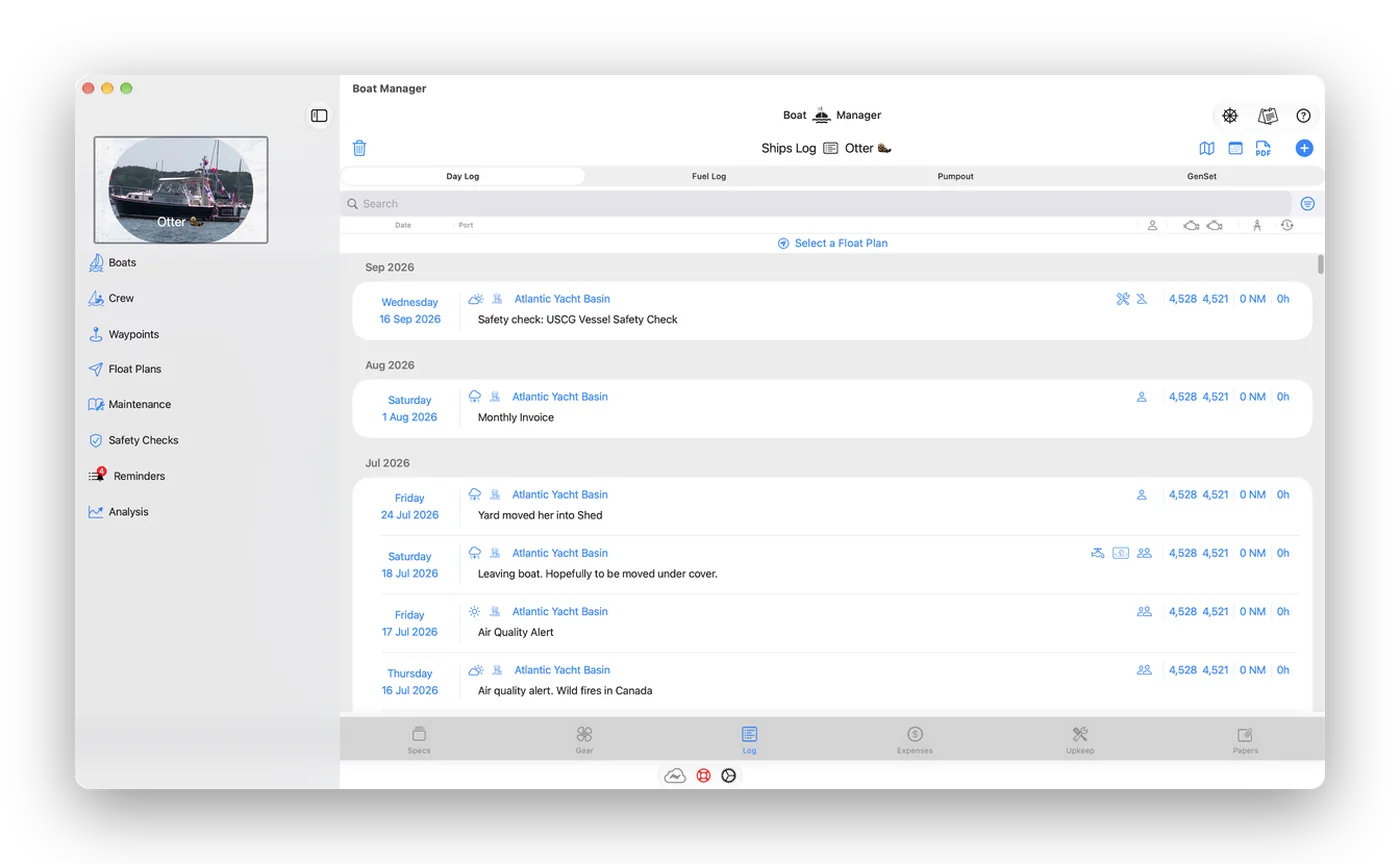Switch to GenSet tab
Viewport: 1400px width, 864px height.
click(x=1202, y=176)
